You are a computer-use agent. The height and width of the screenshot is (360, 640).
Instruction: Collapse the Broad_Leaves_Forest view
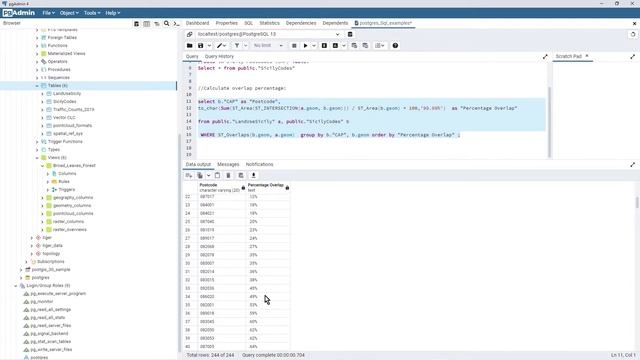[x=42, y=166]
